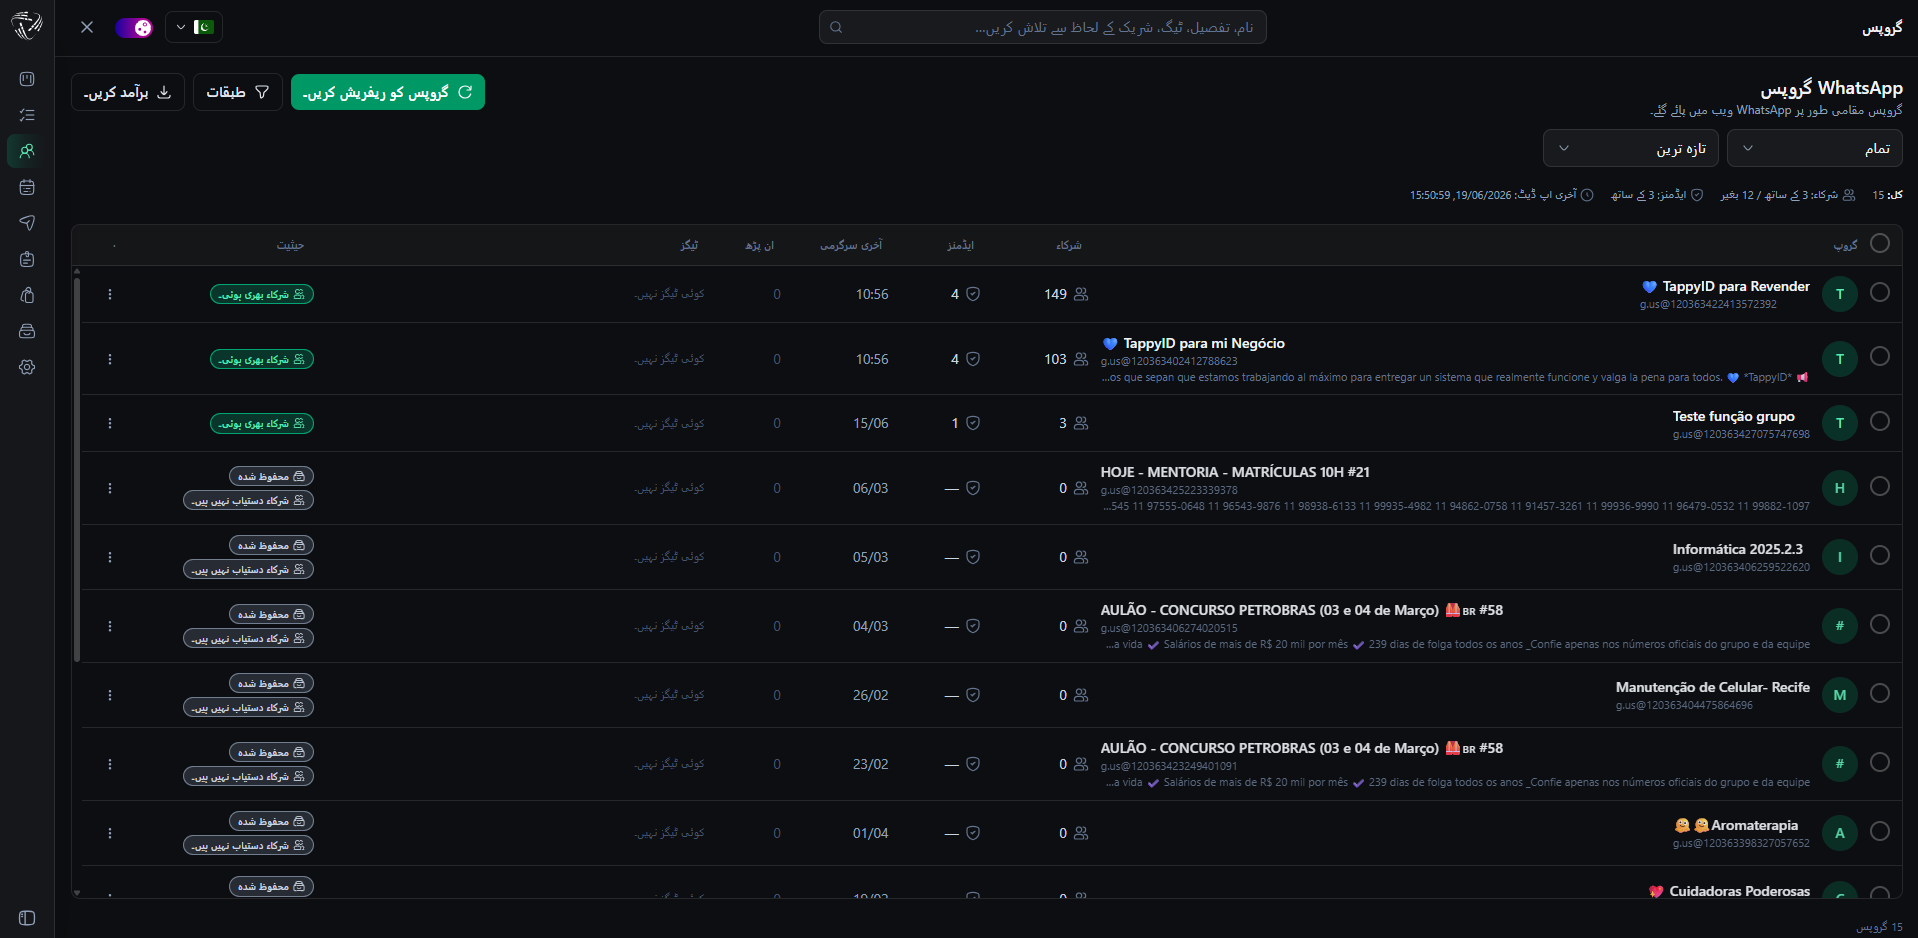Expand the "تمام" filter dropdown

point(1815,148)
